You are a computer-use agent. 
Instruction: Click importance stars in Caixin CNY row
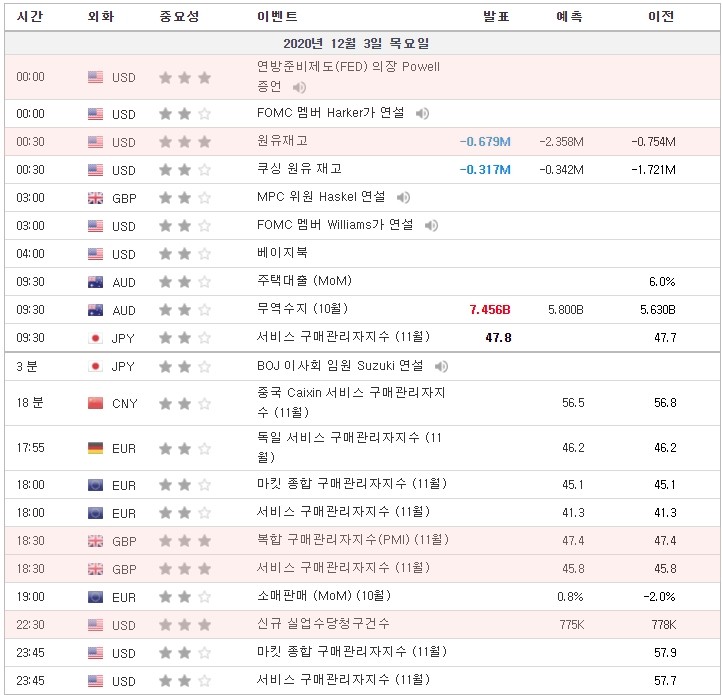[185, 403]
